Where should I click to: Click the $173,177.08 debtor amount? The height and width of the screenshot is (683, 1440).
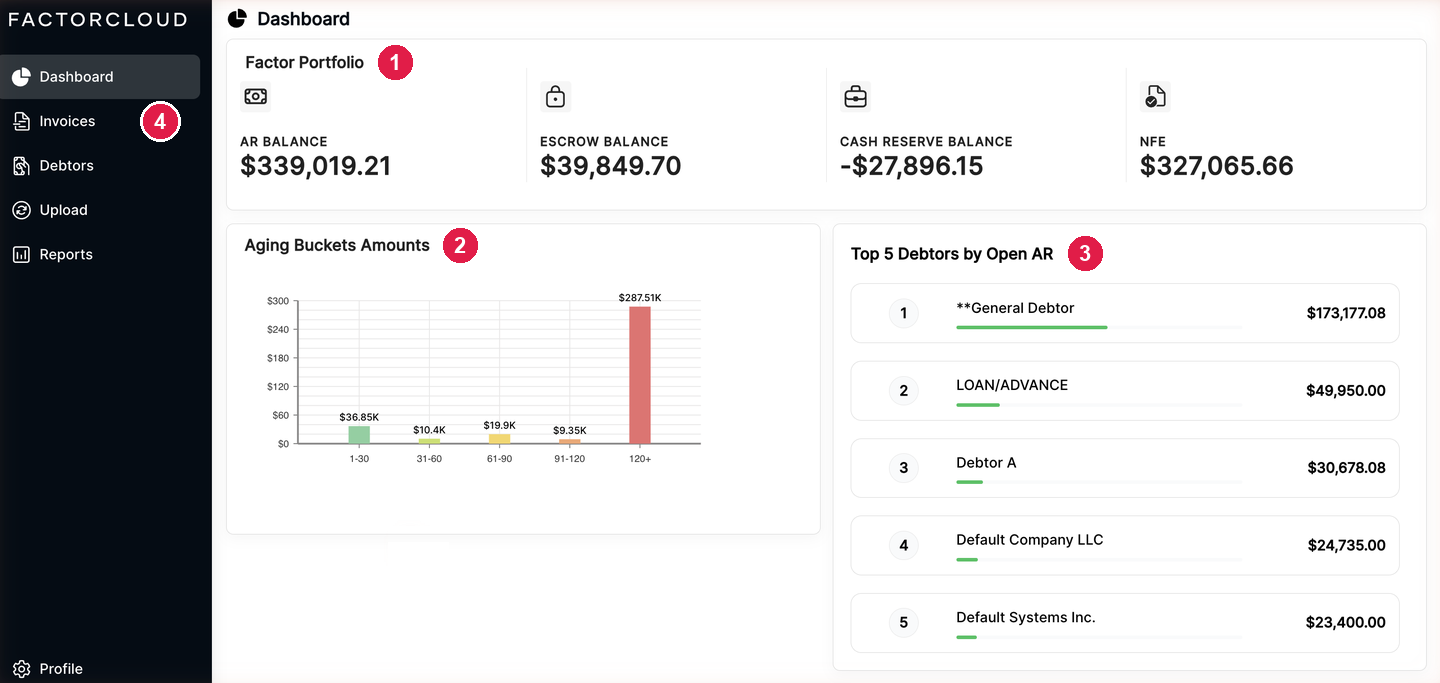coord(1346,313)
